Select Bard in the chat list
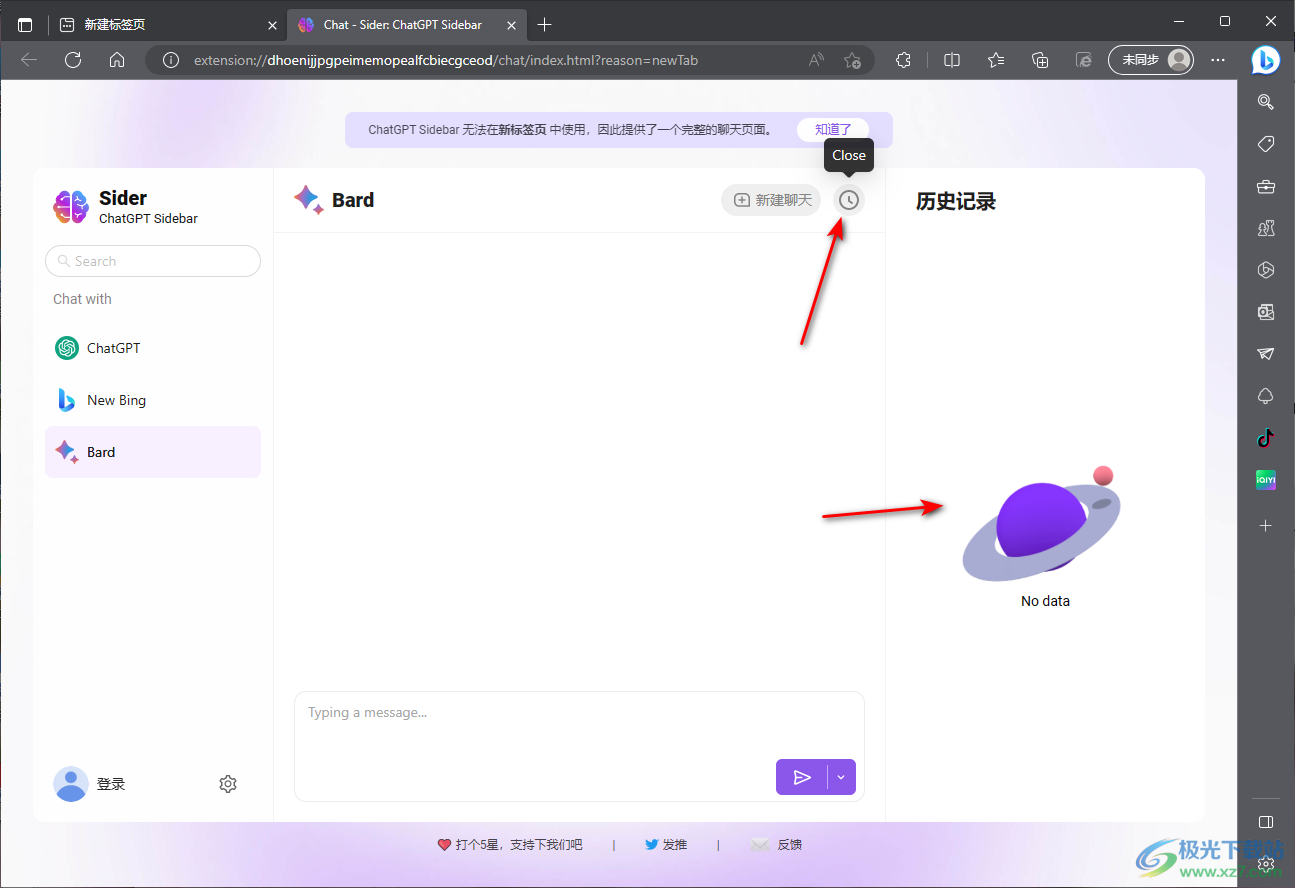This screenshot has width=1295, height=888. (x=153, y=452)
